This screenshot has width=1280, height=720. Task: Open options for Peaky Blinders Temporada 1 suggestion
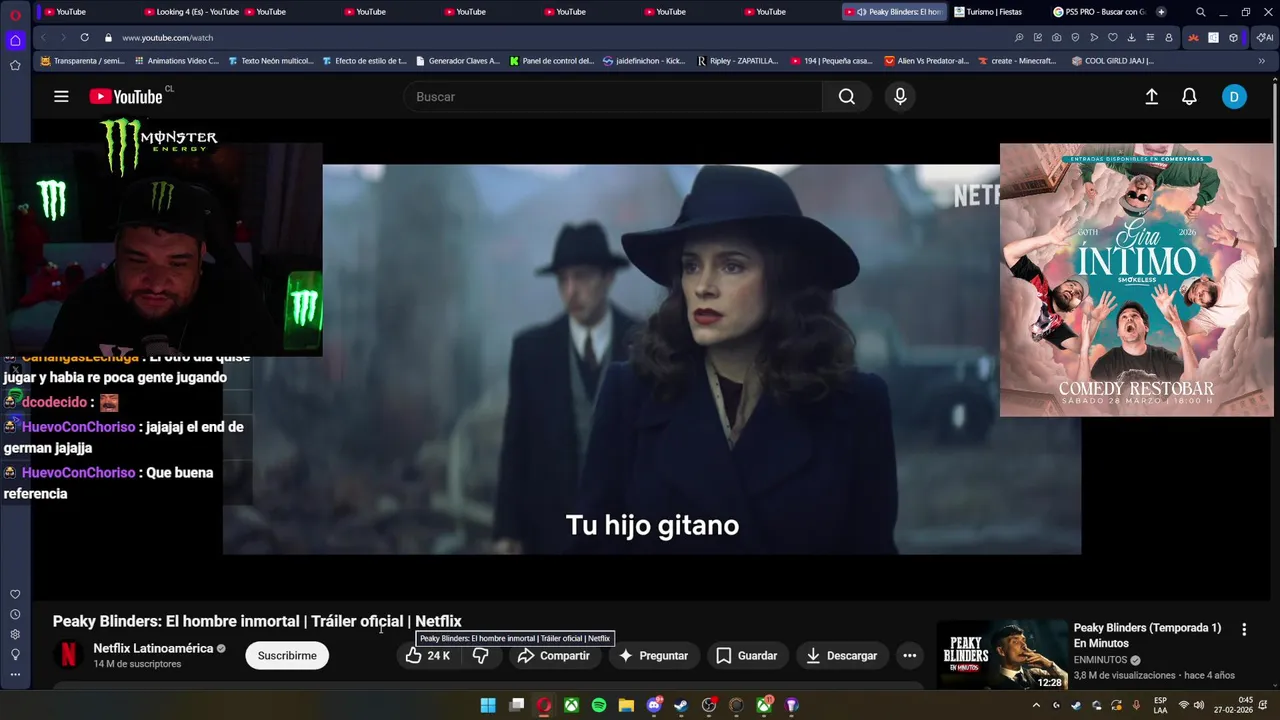click(1244, 630)
